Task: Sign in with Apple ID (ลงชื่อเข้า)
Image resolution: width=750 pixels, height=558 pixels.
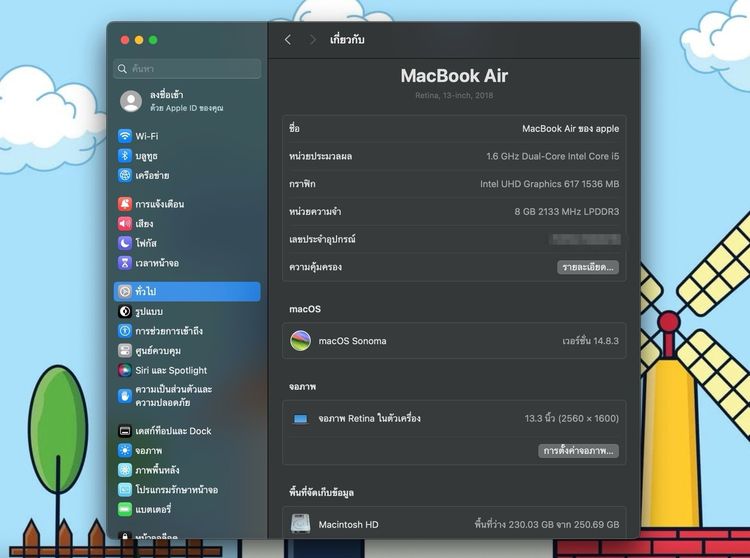Action: (166, 95)
